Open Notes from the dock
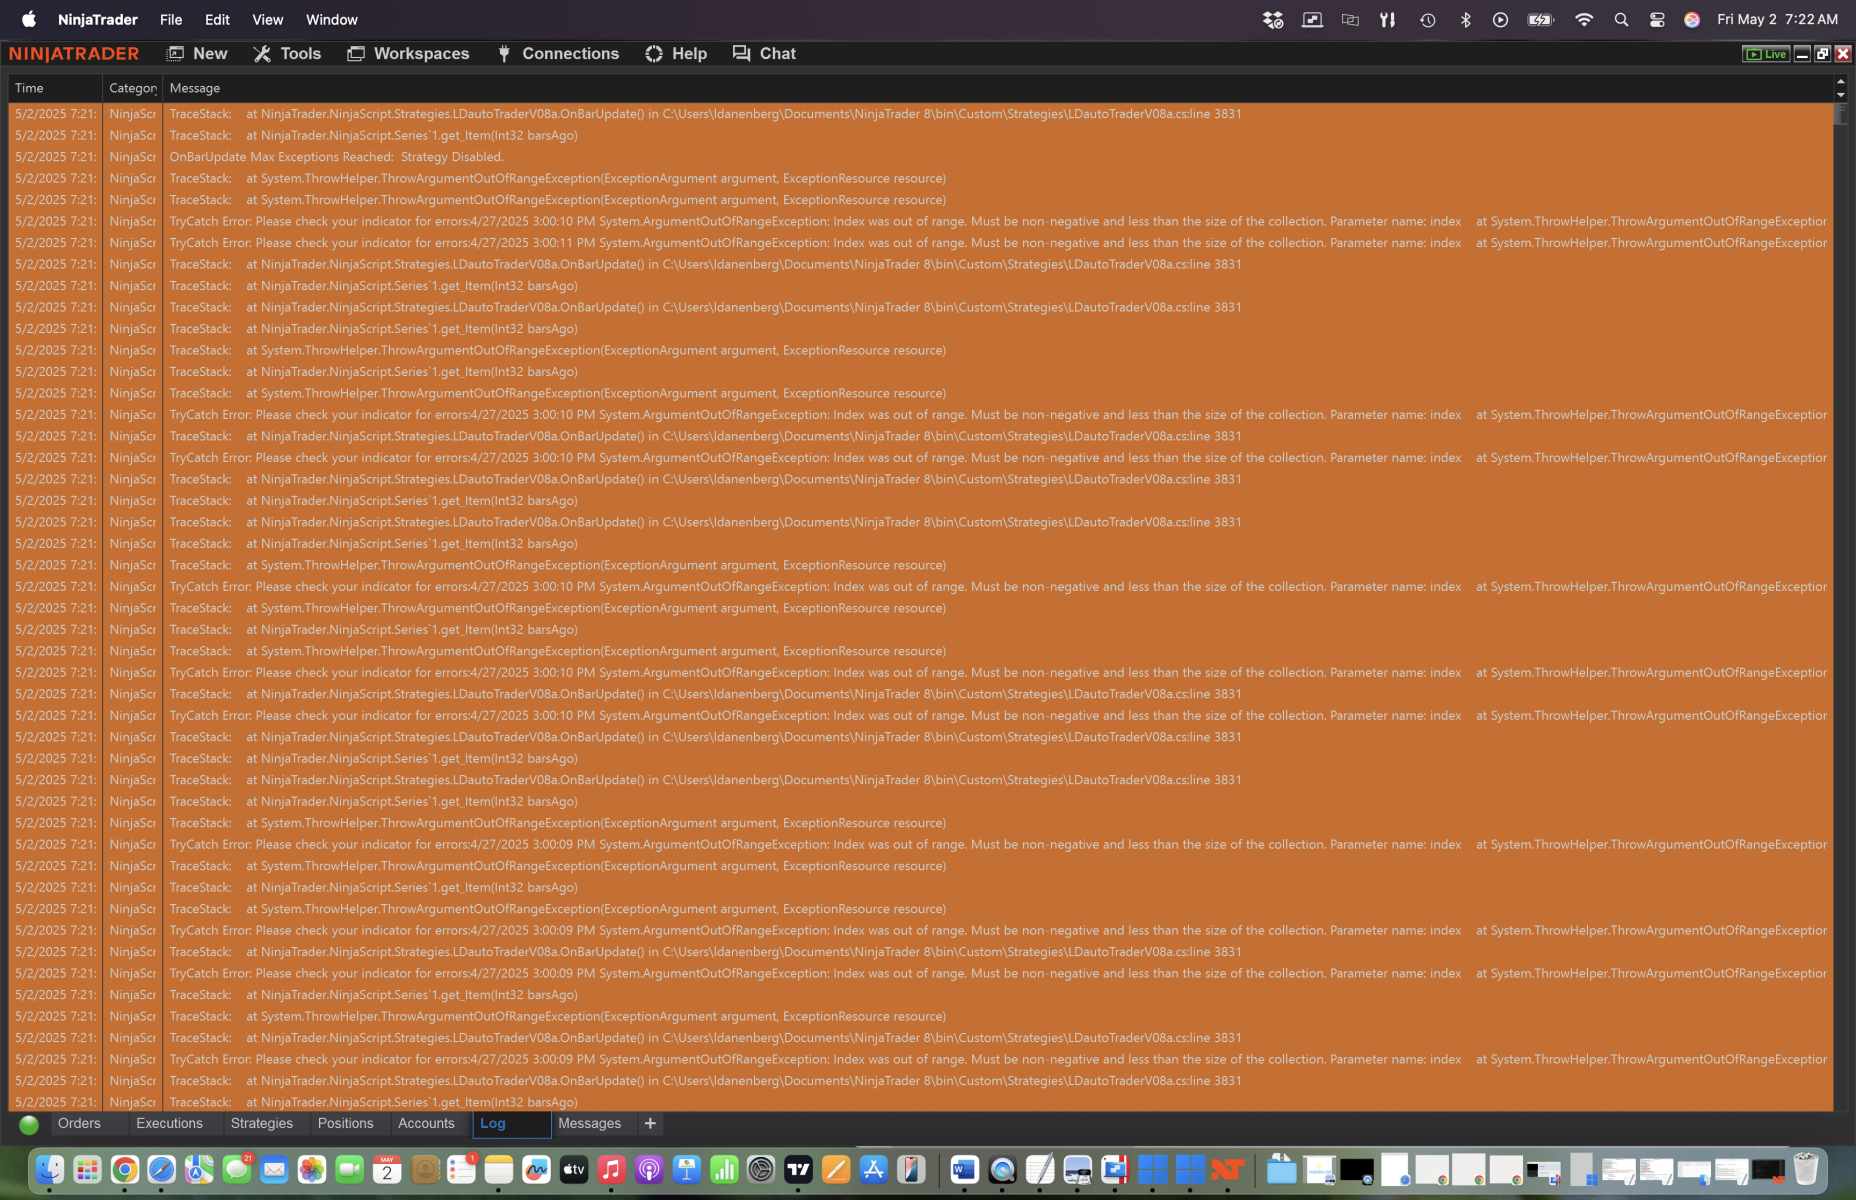This screenshot has width=1856, height=1200. pos(499,1169)
